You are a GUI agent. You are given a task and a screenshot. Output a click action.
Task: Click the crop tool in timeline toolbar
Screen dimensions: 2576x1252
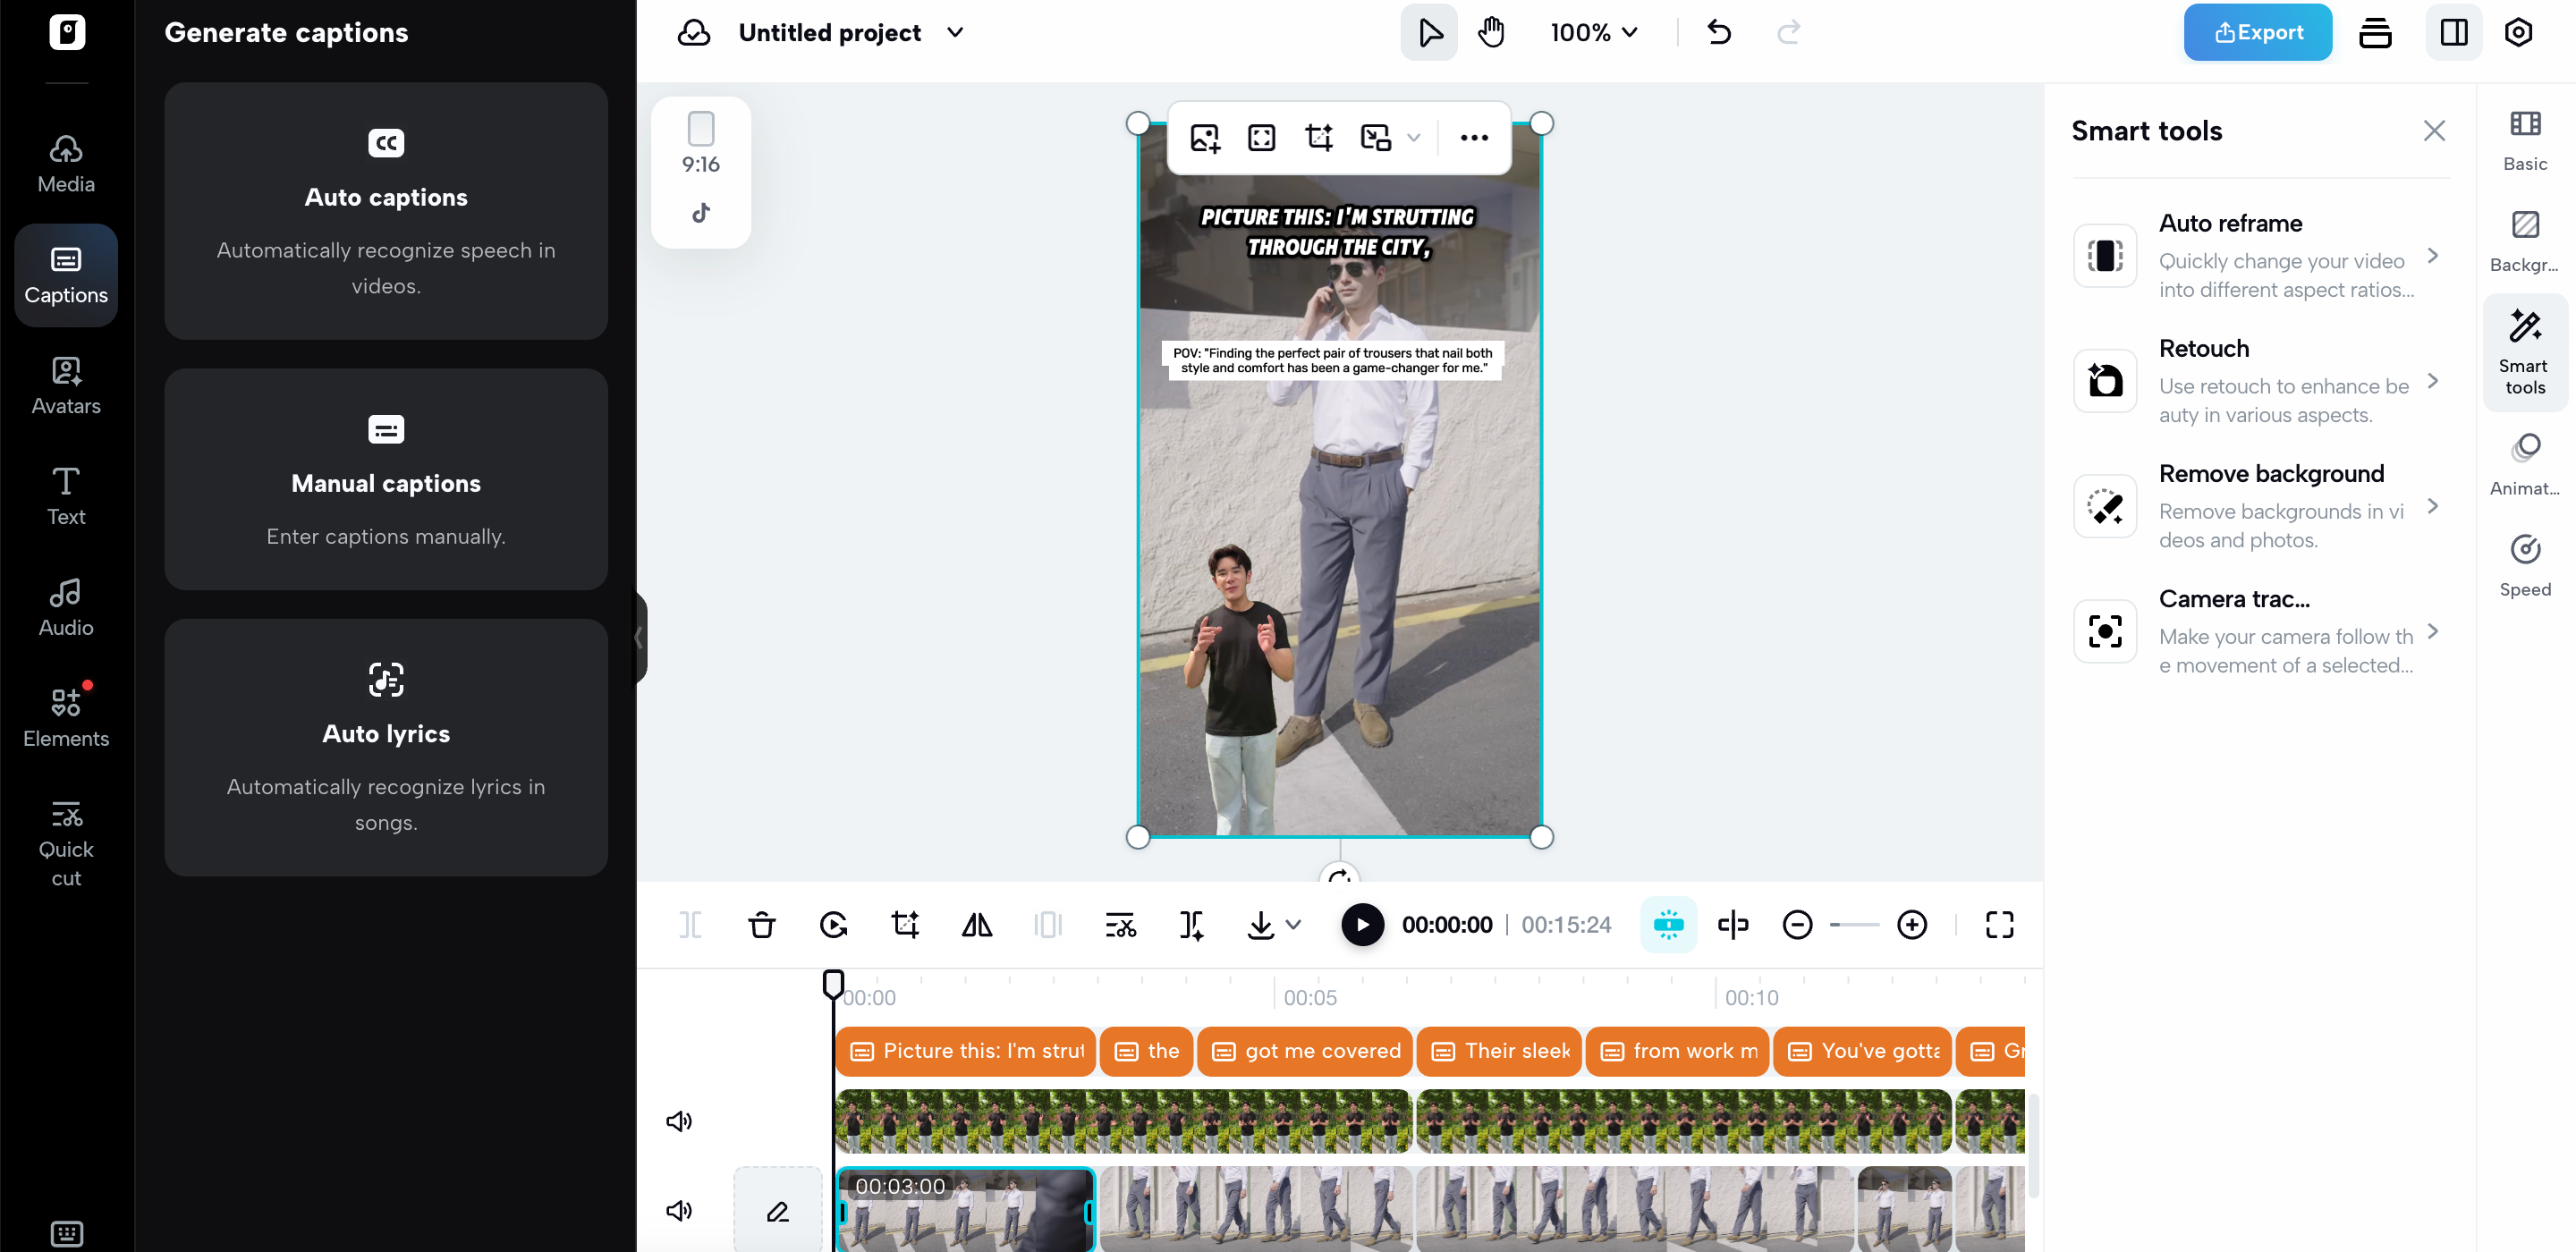[x=905, y=925]
